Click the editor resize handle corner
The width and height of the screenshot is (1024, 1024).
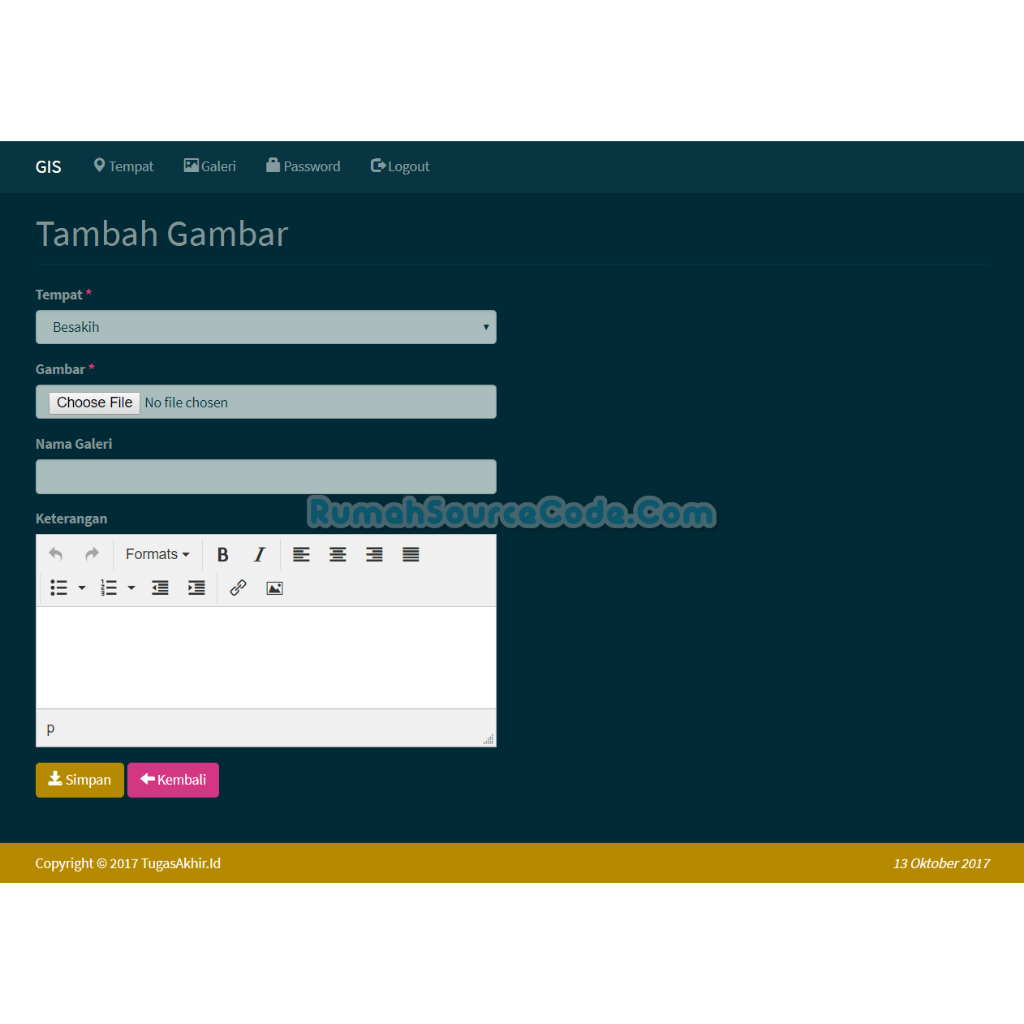coord(488,739)
